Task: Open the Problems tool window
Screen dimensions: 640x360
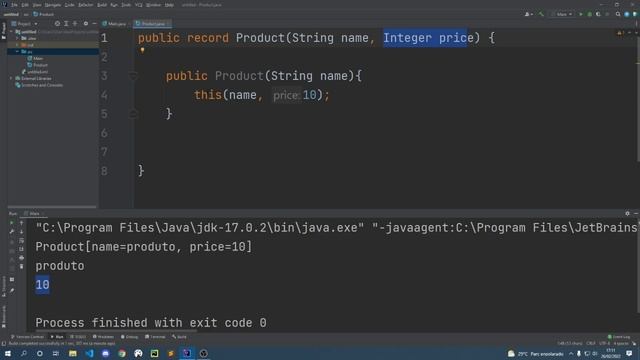Action: tap(103, 337)
